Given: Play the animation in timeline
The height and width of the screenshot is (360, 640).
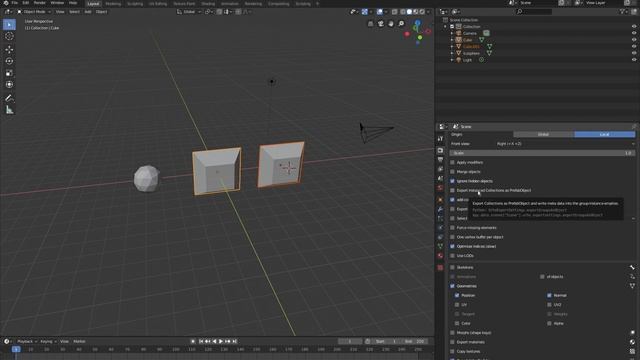Looking at the screenshot, I should [x=221, y=341].
